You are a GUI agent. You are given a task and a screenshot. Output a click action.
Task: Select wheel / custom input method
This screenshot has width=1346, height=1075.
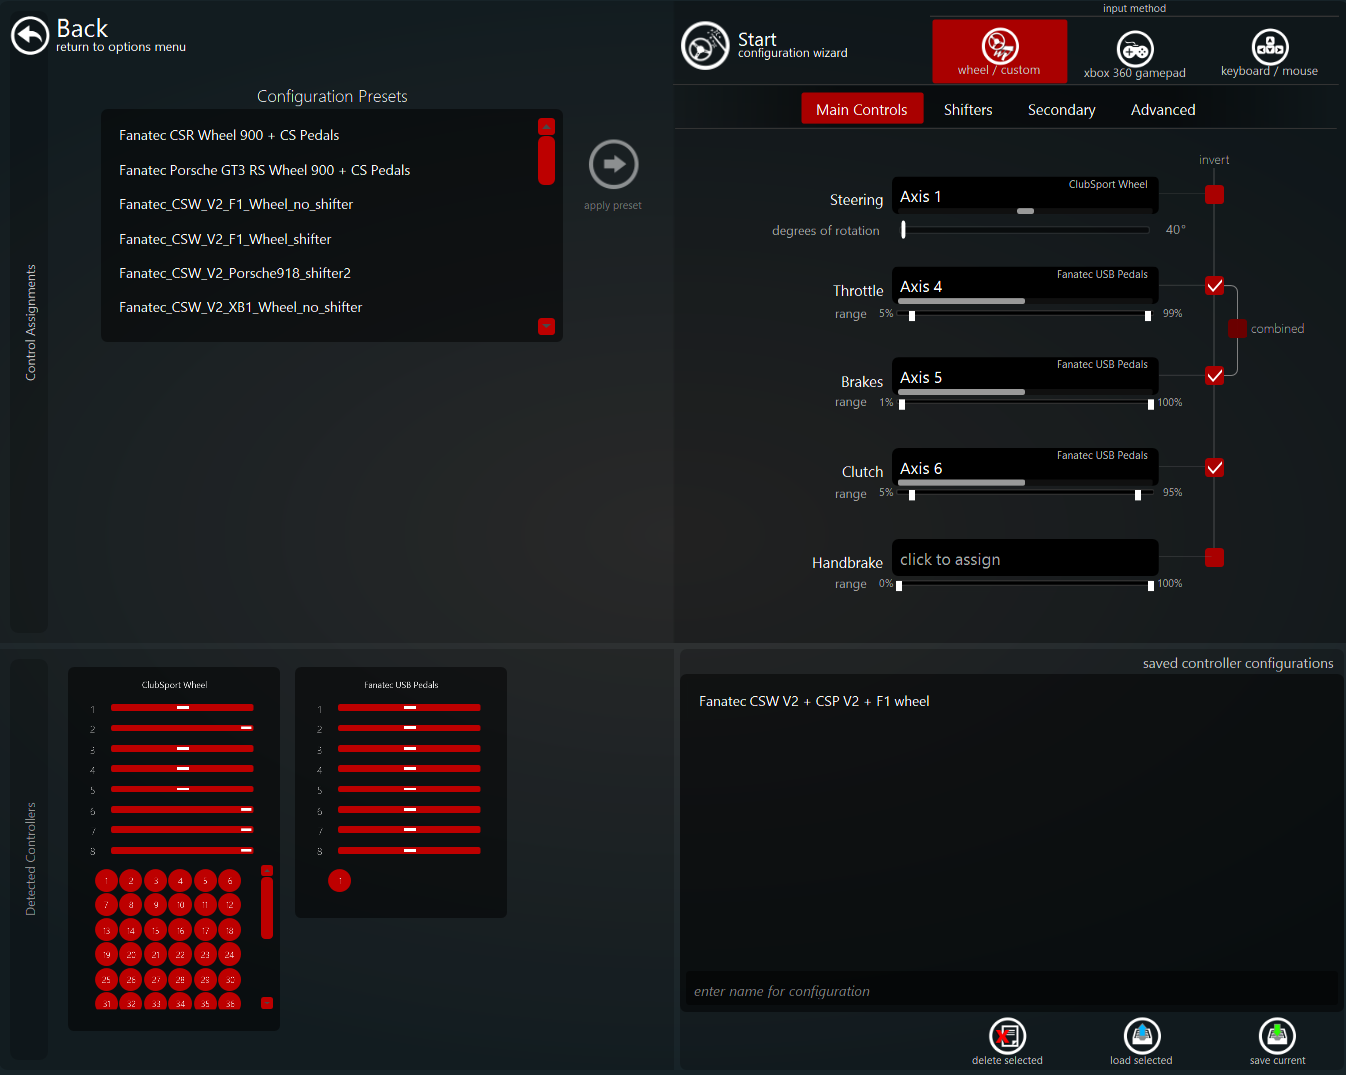[999, 51]
